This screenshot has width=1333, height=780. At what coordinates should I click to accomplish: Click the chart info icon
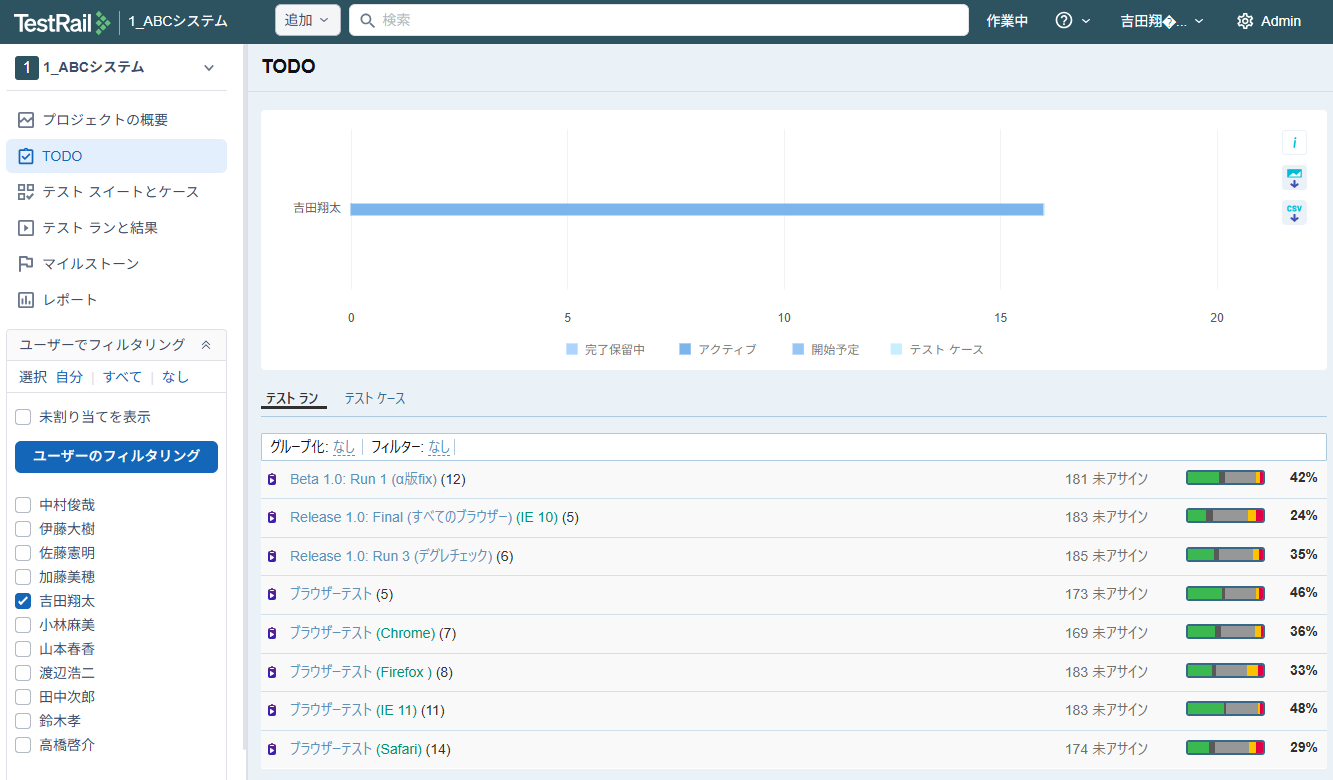tap(1294, 143)
